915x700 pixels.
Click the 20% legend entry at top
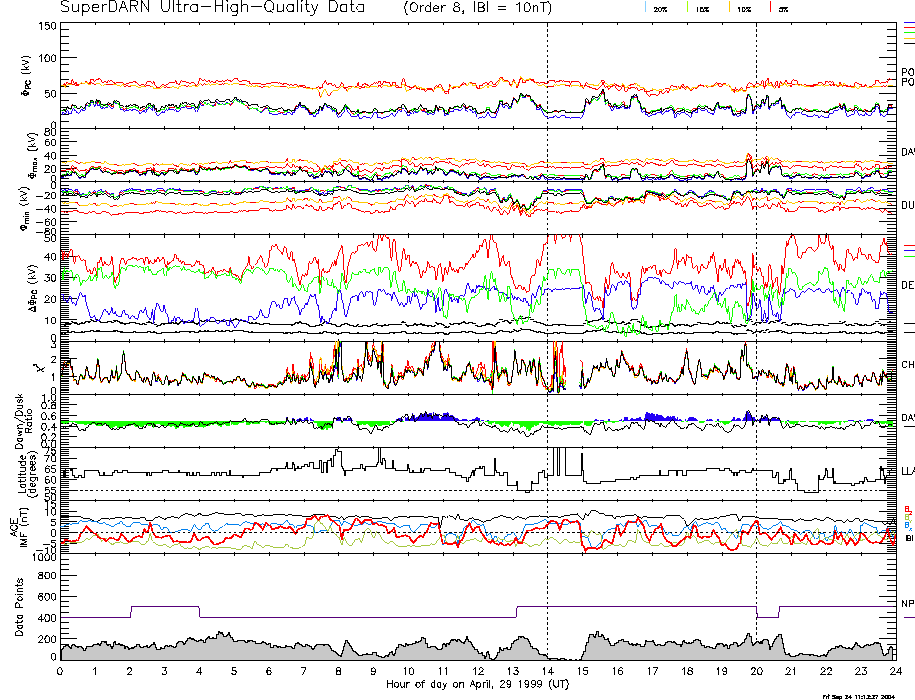click(x=660, y=8)
